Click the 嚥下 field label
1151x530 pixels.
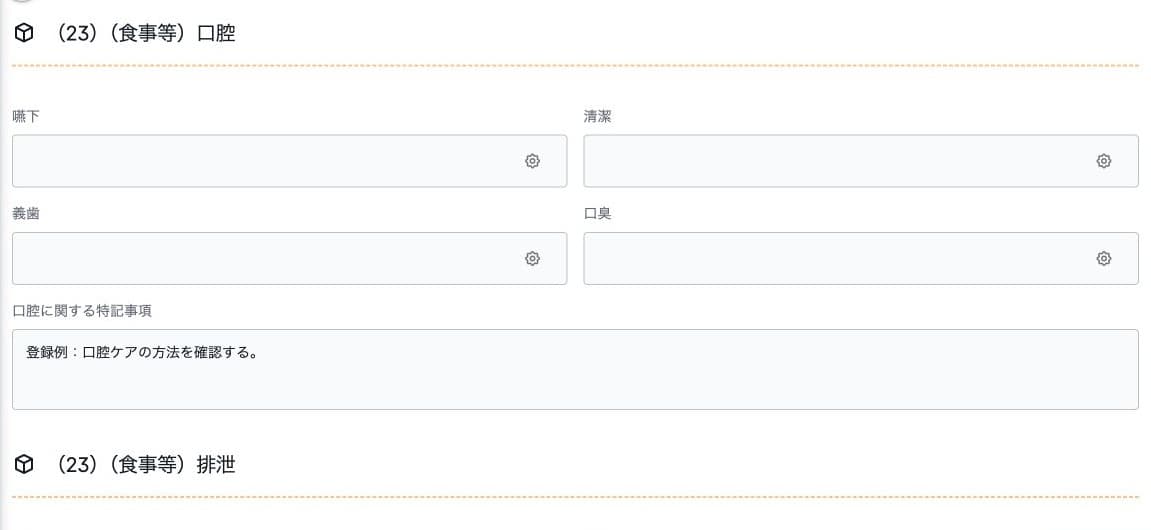tap(26, 116)
